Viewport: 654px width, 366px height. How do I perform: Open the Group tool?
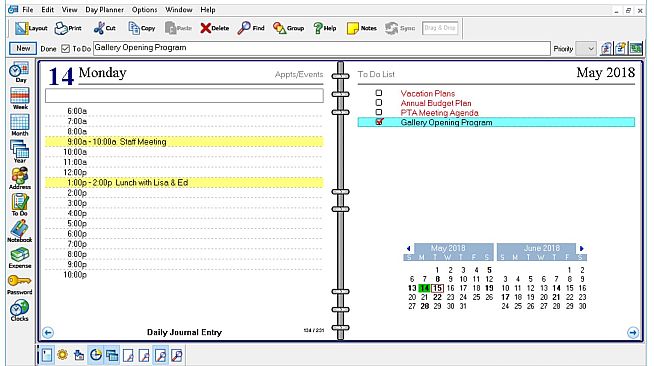coord(289,28)
